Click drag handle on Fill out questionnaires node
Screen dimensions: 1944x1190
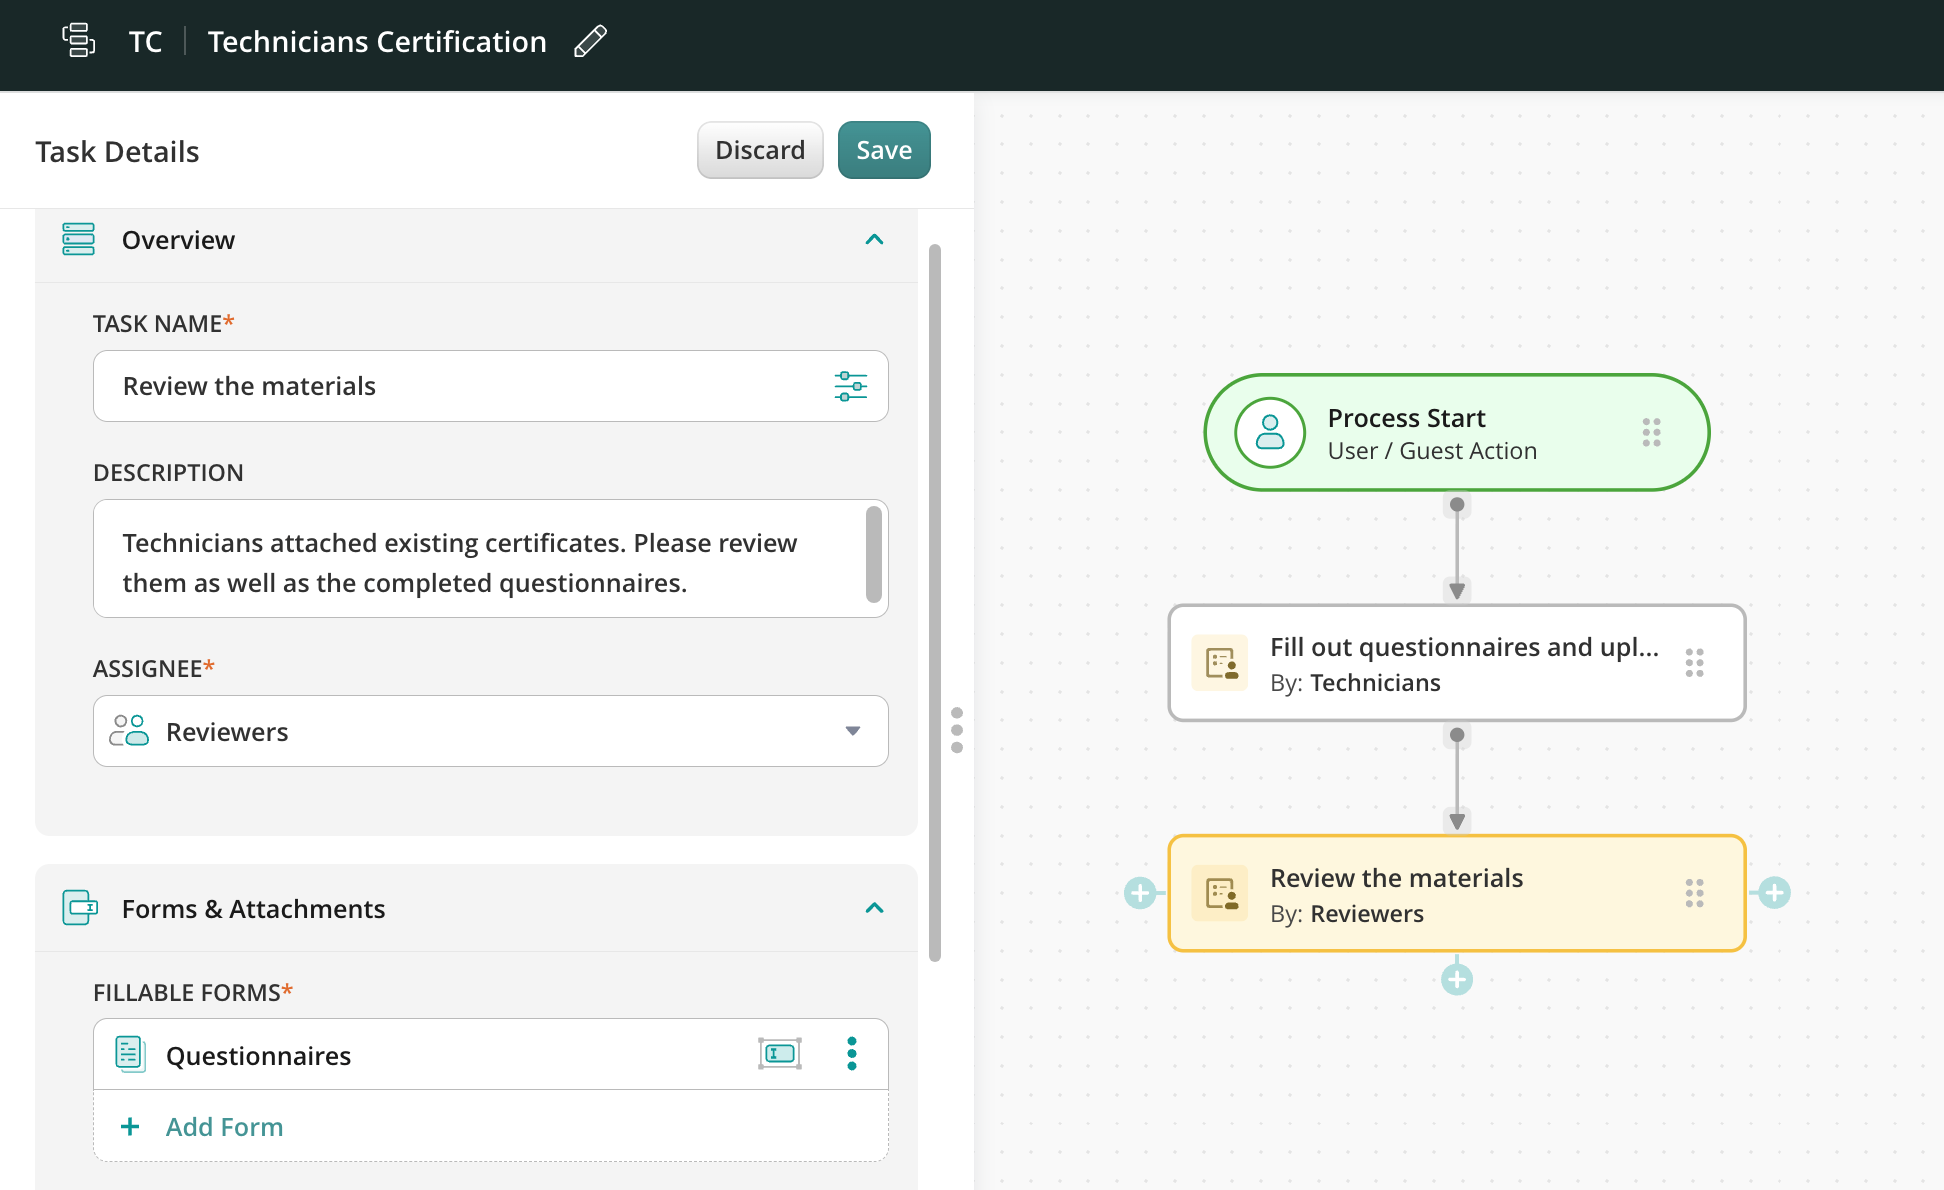[1694, 662]
